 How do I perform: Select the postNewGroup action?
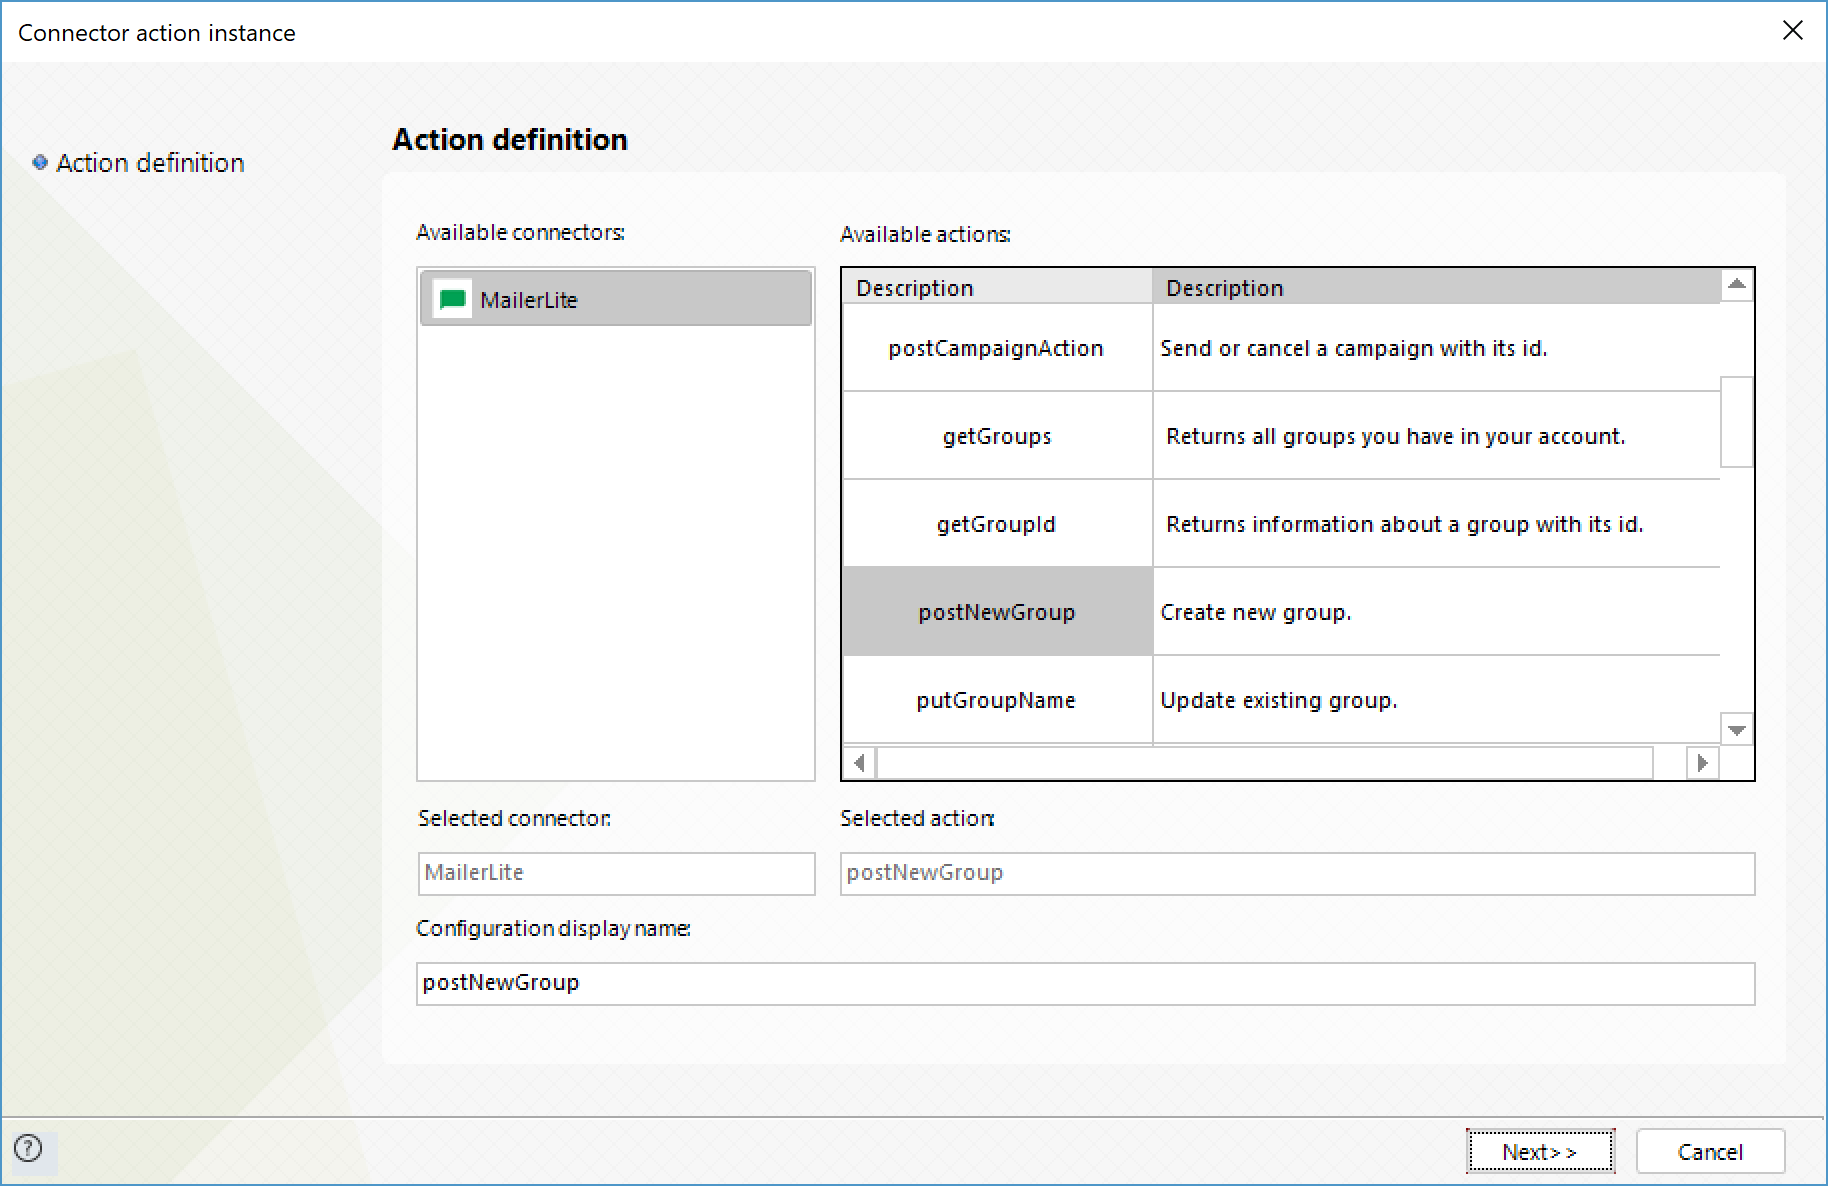(x=997, y=612)
